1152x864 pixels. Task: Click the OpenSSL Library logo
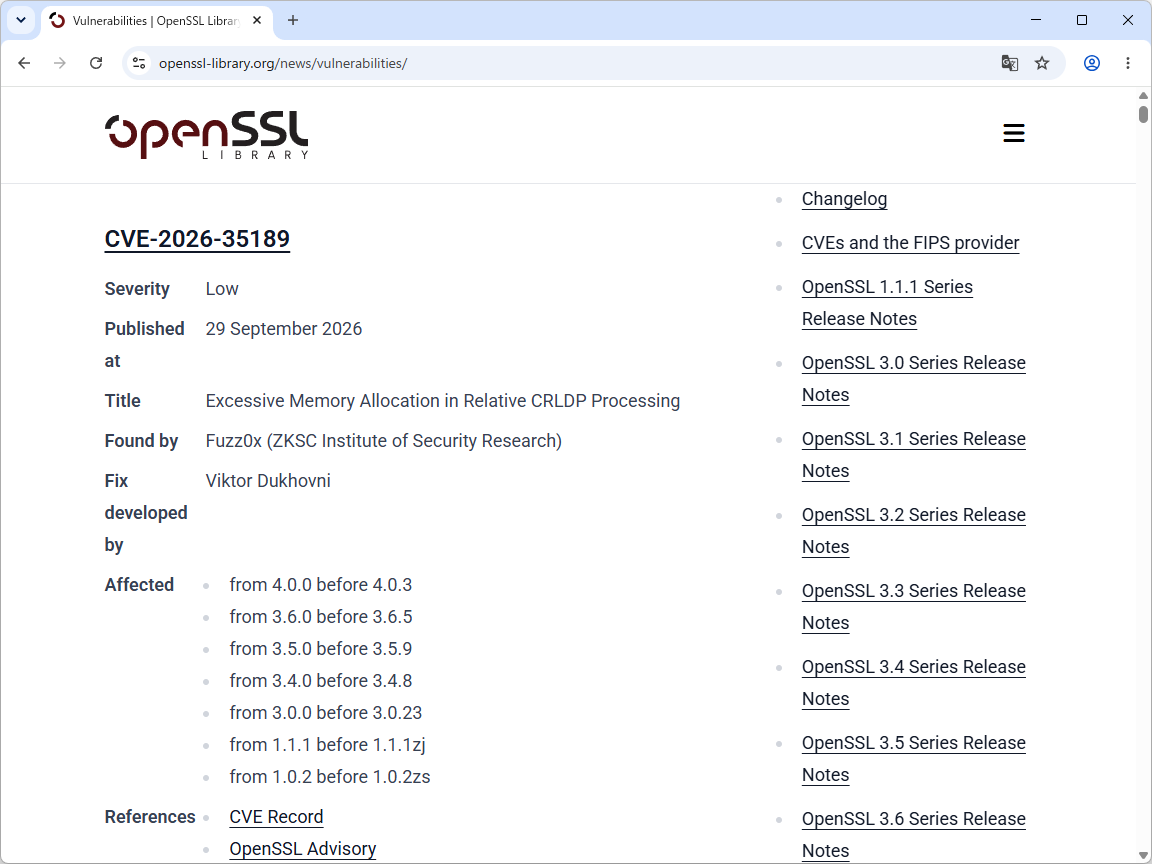(x=206, y=135)
